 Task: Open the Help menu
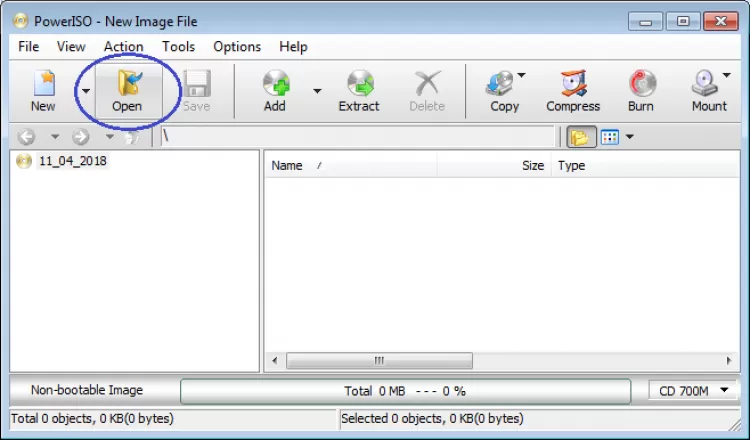(293, 47)
